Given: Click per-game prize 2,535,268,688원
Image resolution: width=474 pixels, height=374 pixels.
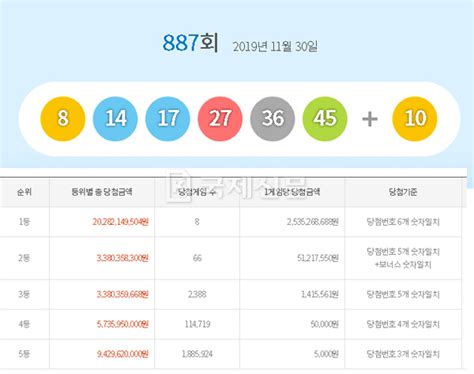Looking at the screenshot, I should [313, 222].
